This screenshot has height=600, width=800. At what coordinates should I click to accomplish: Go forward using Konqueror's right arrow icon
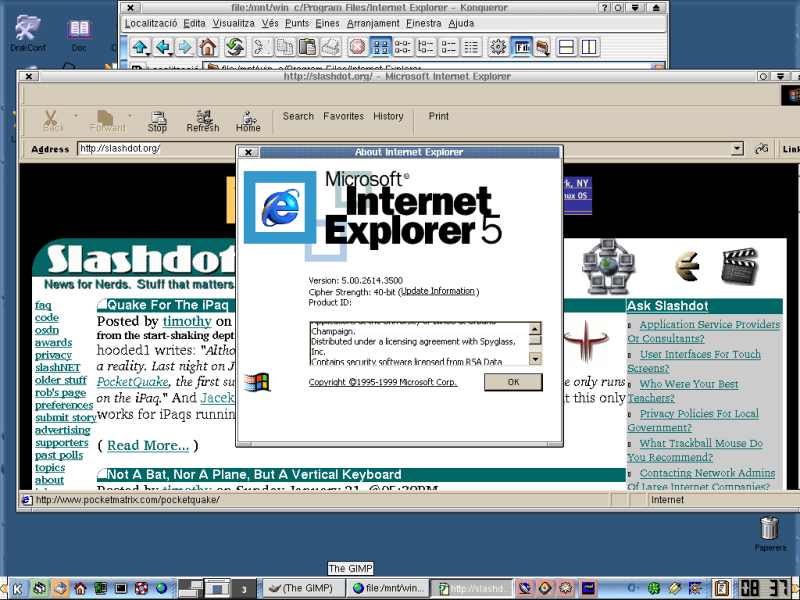(185, 47)
